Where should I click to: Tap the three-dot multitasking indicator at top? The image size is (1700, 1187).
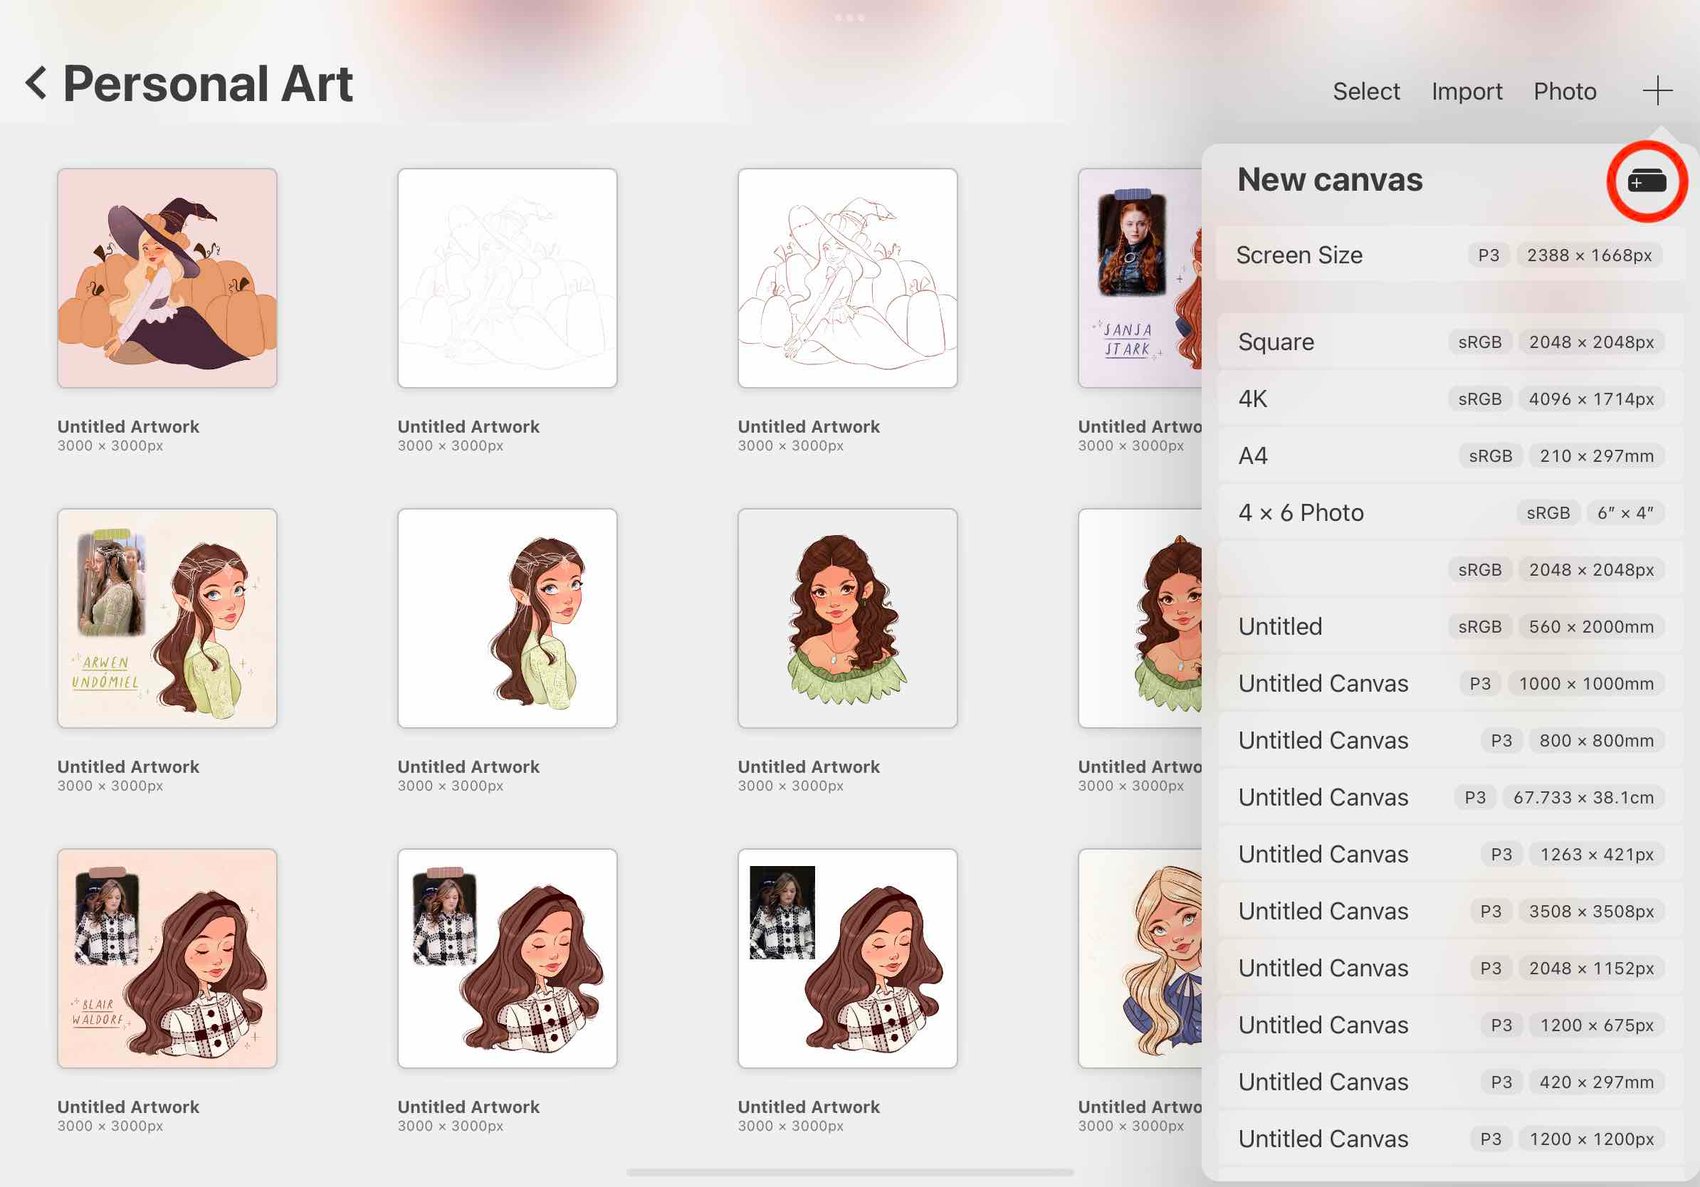point(850,18)
